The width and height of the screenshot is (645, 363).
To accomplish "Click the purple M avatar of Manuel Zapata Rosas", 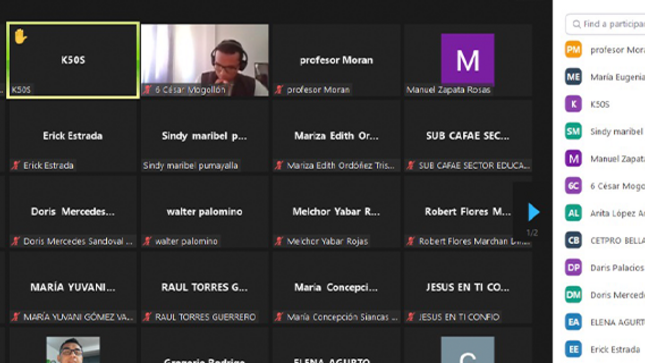I will [467, 60].
